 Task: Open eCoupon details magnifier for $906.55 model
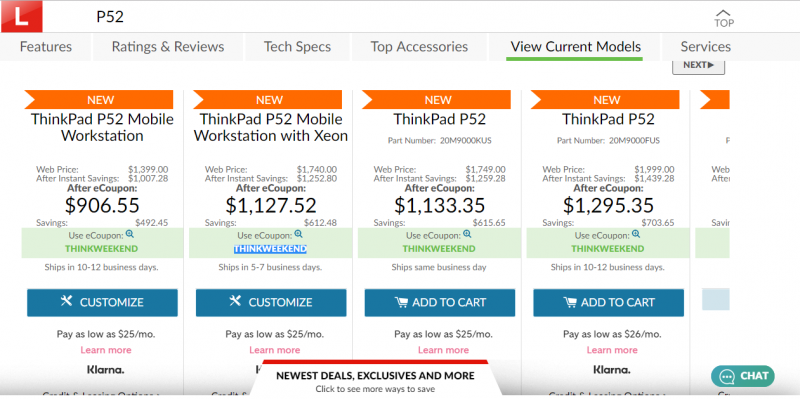click(130, 234)
